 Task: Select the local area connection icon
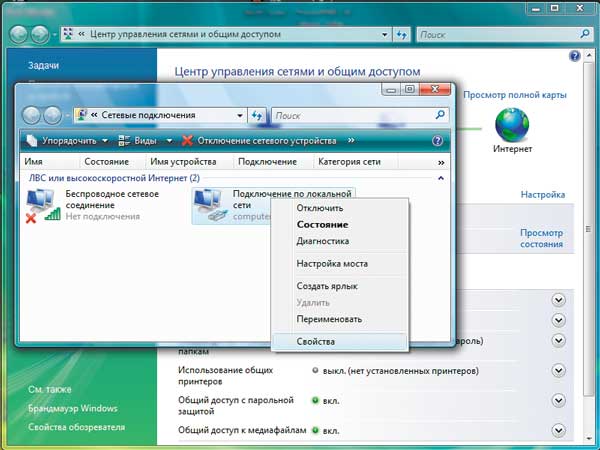[210, 204]
